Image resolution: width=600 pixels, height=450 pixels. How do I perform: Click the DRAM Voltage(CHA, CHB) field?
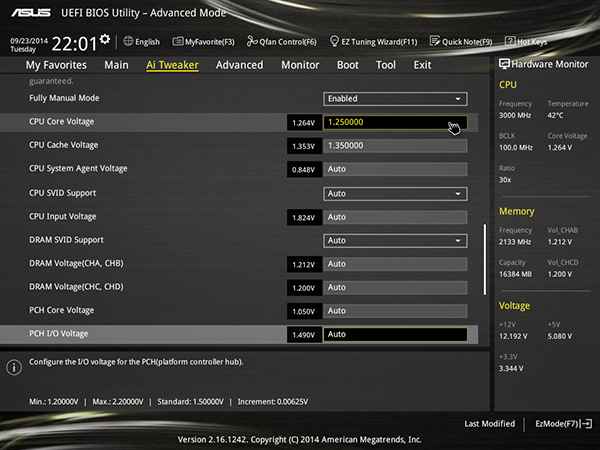[x=395, y=264]
